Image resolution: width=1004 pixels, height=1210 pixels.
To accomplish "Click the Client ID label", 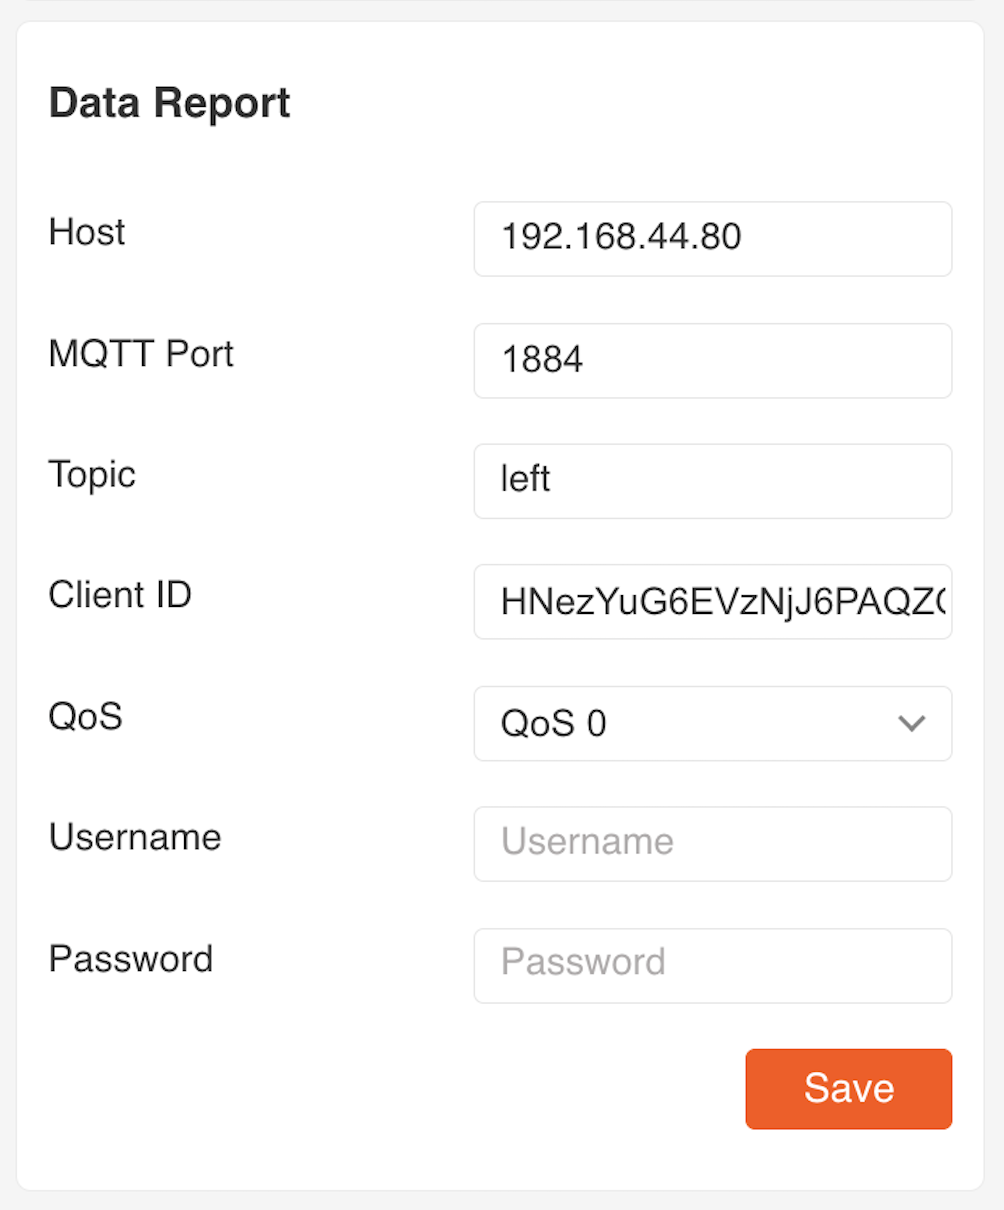I will click(x=119, y=595).
